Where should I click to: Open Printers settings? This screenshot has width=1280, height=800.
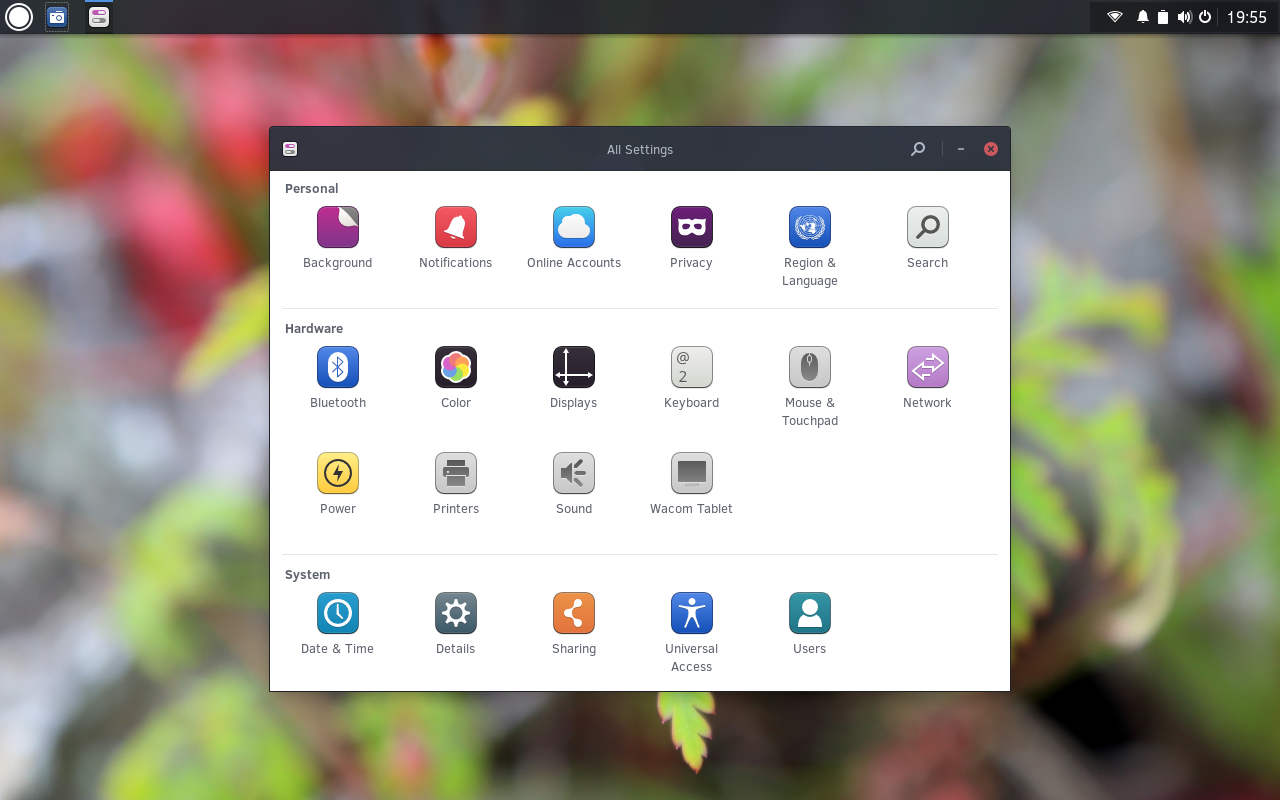coord(455,473)
